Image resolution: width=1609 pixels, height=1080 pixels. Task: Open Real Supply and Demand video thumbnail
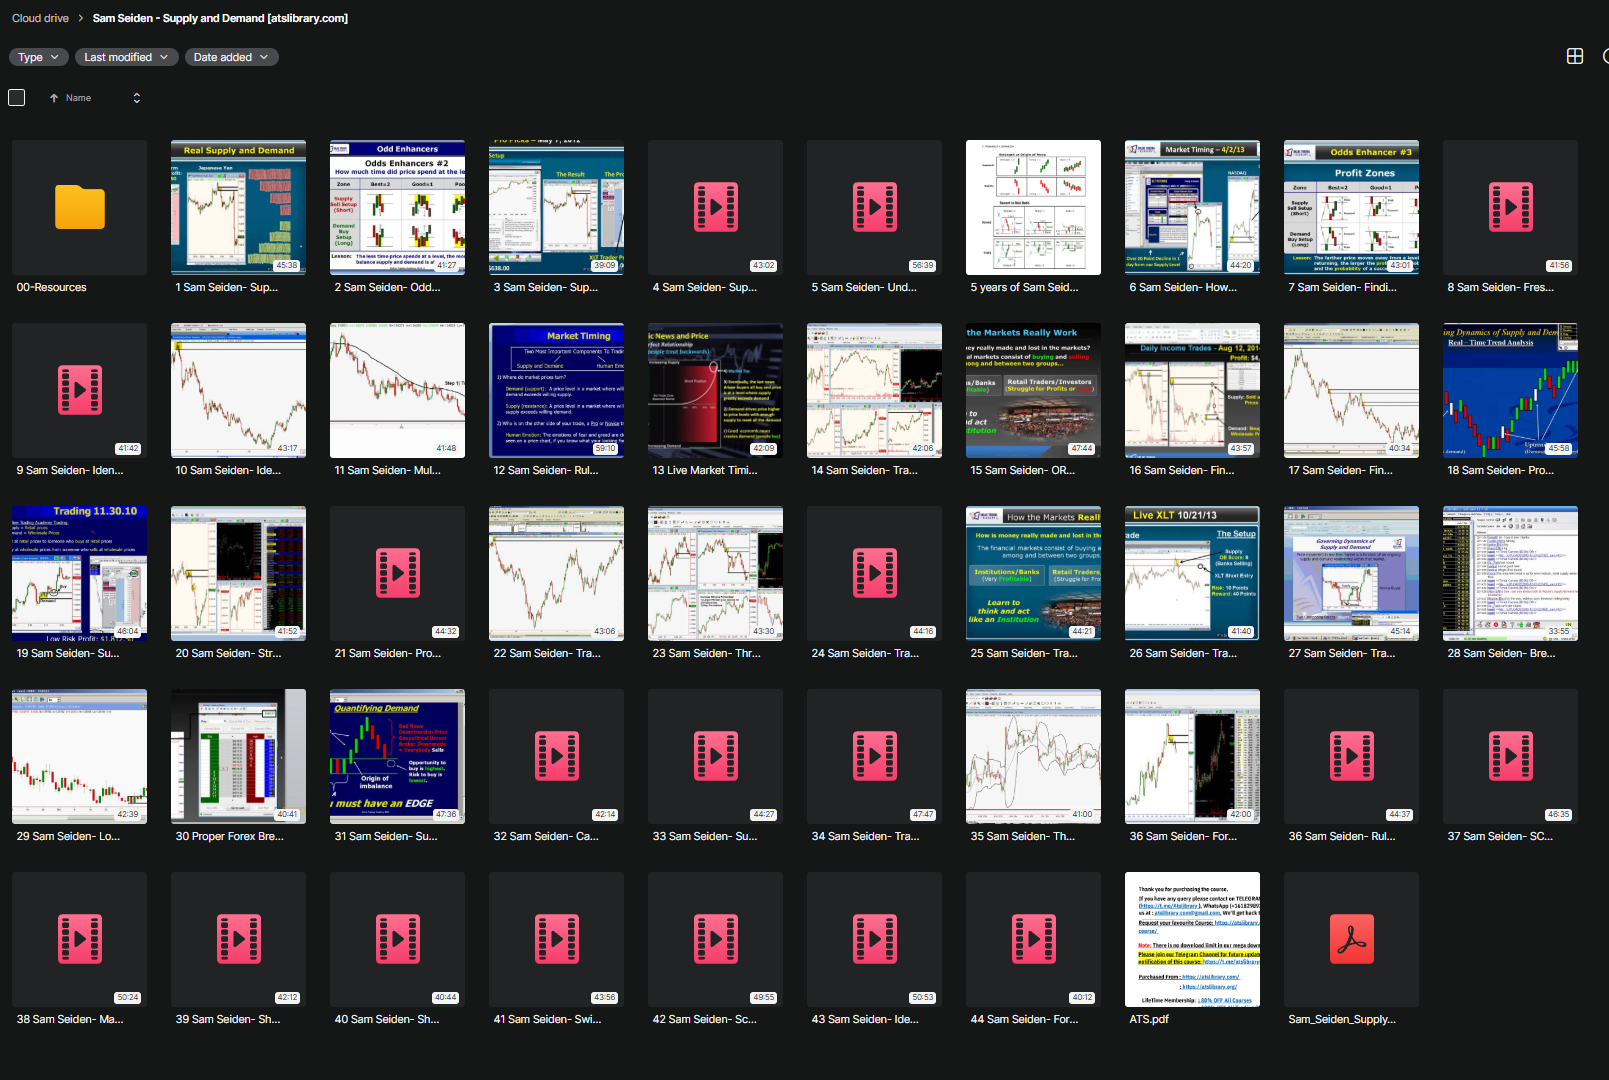click(x=239, y=208)
